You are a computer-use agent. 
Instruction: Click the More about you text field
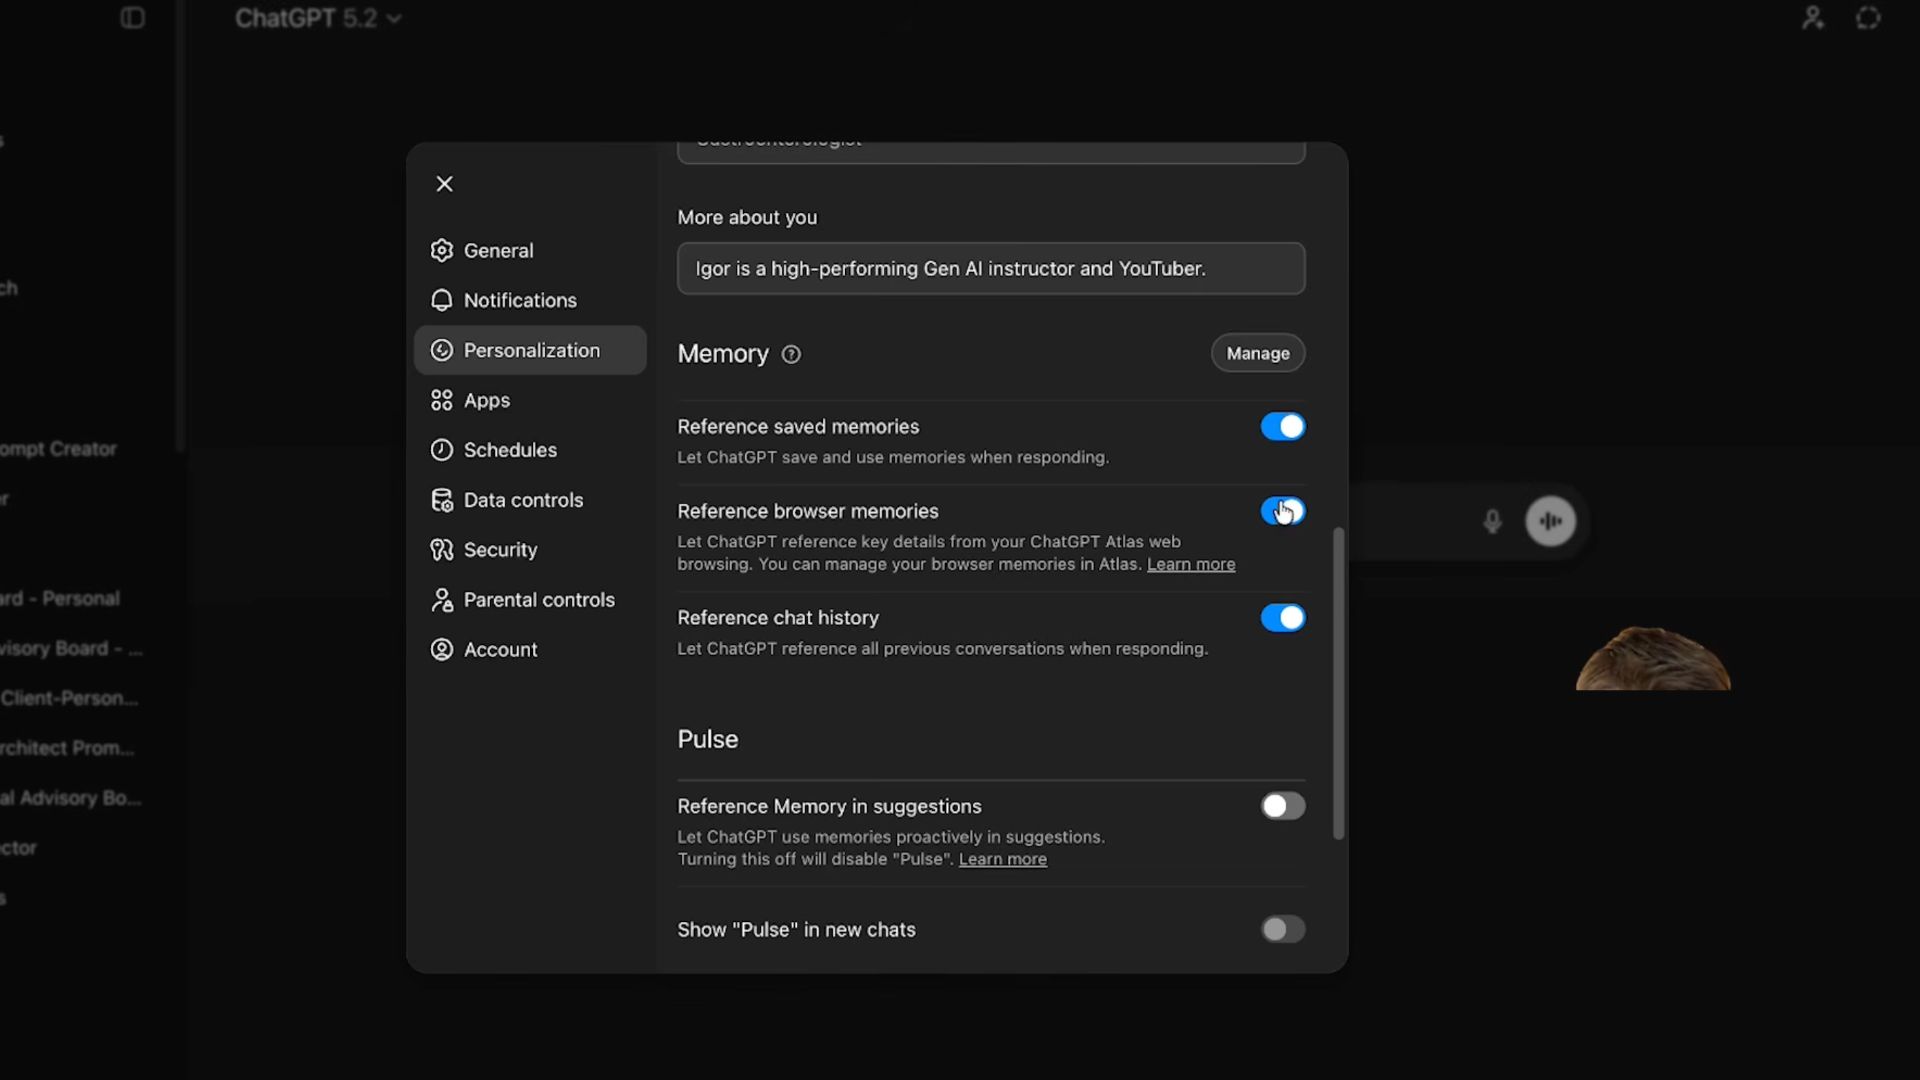coord(990,269)
